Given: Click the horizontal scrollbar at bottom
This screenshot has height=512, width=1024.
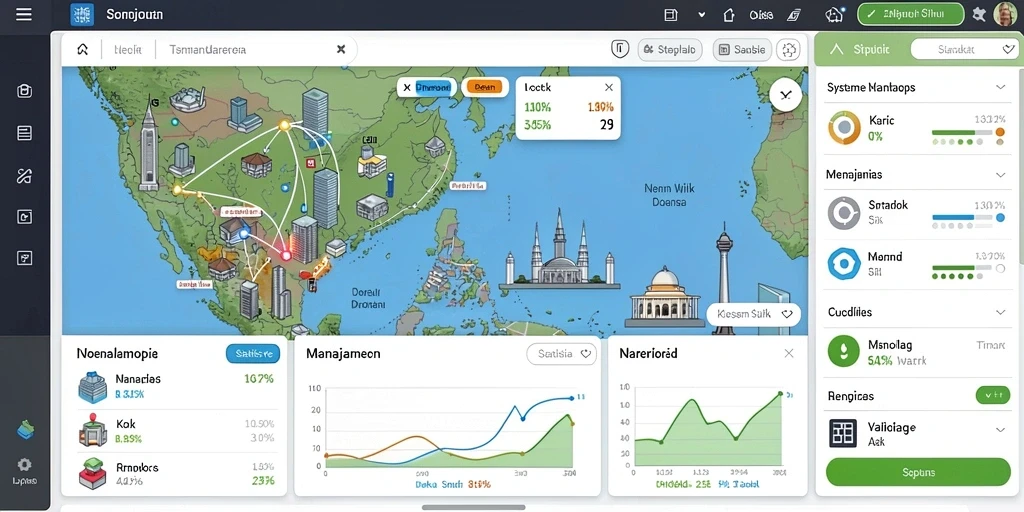Looking at the screenshot, I should click(x=473, y=507).
